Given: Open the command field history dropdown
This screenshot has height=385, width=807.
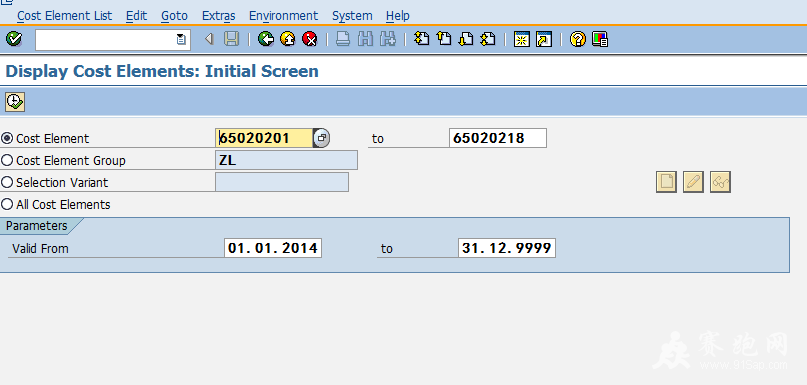Looking at the screenshot, I should tap(181, 39).
